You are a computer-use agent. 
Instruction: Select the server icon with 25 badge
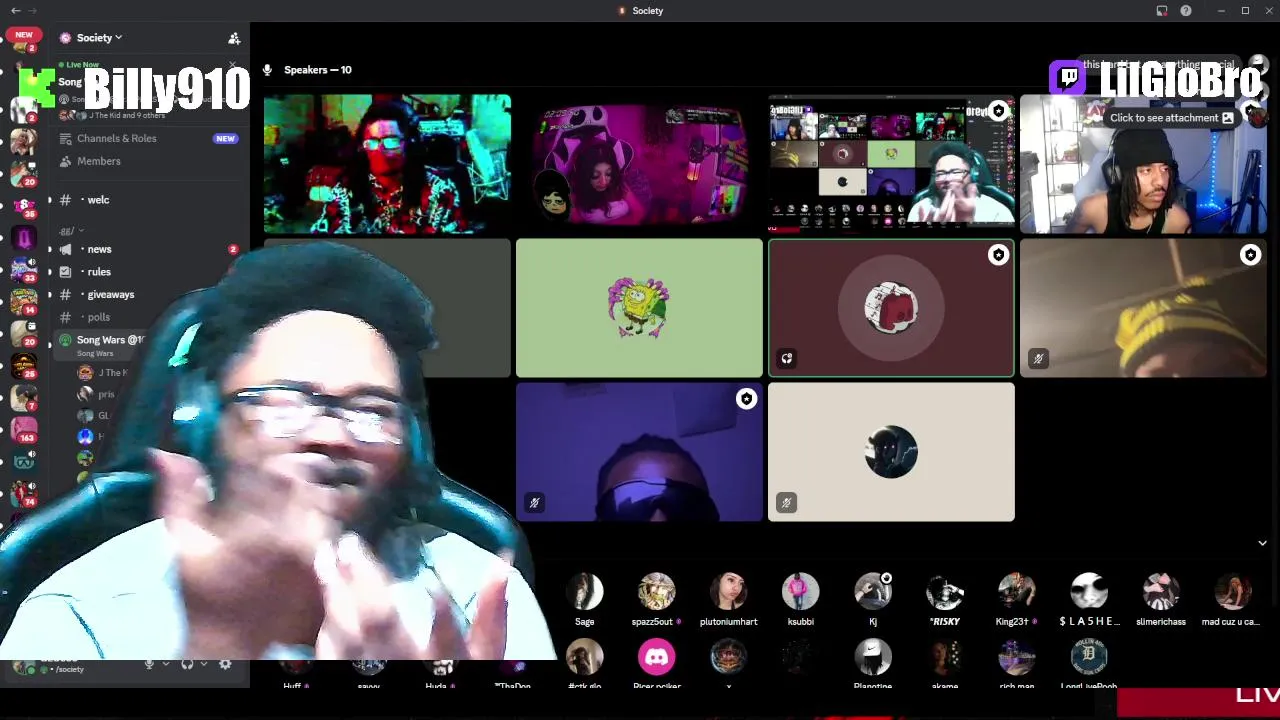coord(24,365)
